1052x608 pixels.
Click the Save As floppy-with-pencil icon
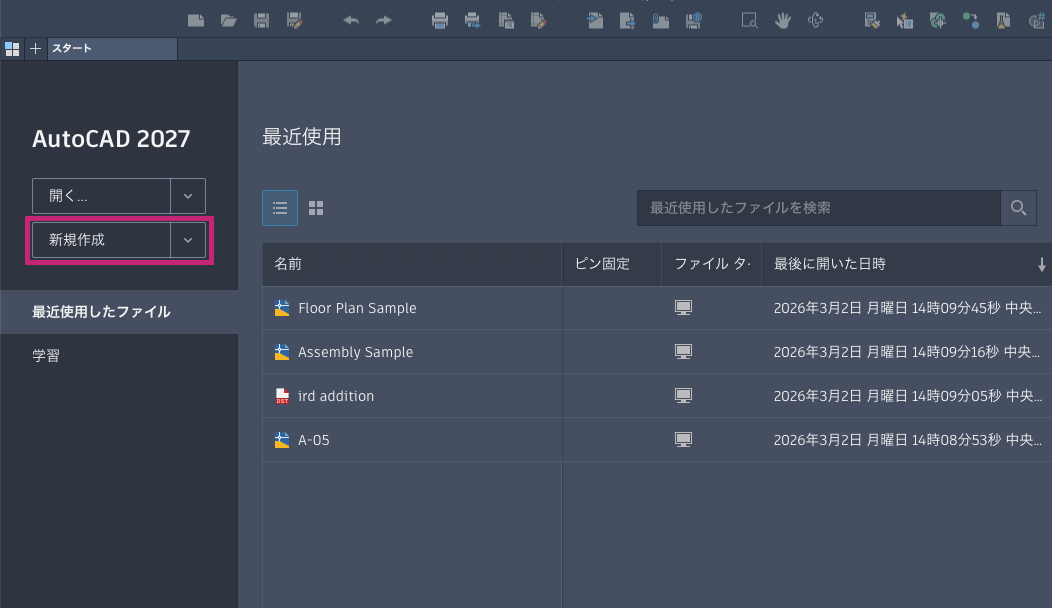[295, 21]
